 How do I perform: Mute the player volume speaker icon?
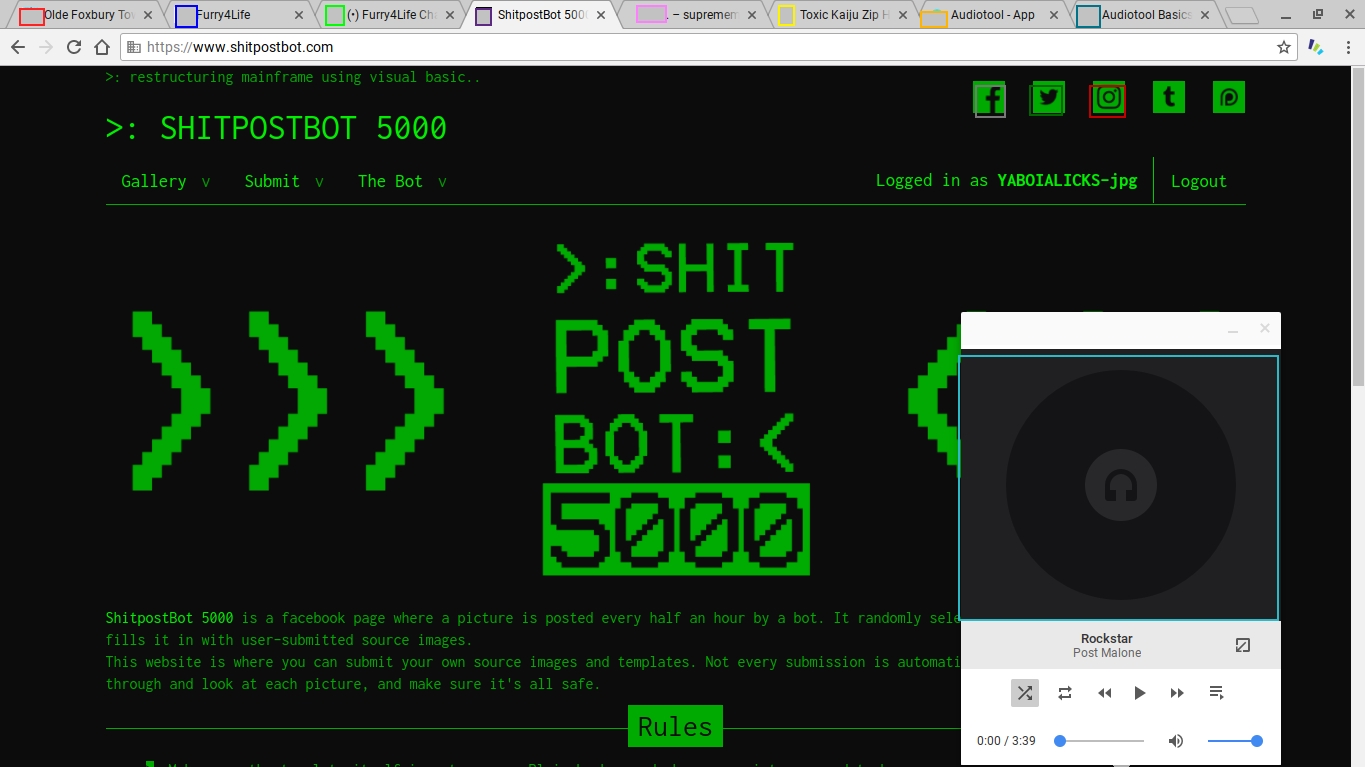point(1176,741)
